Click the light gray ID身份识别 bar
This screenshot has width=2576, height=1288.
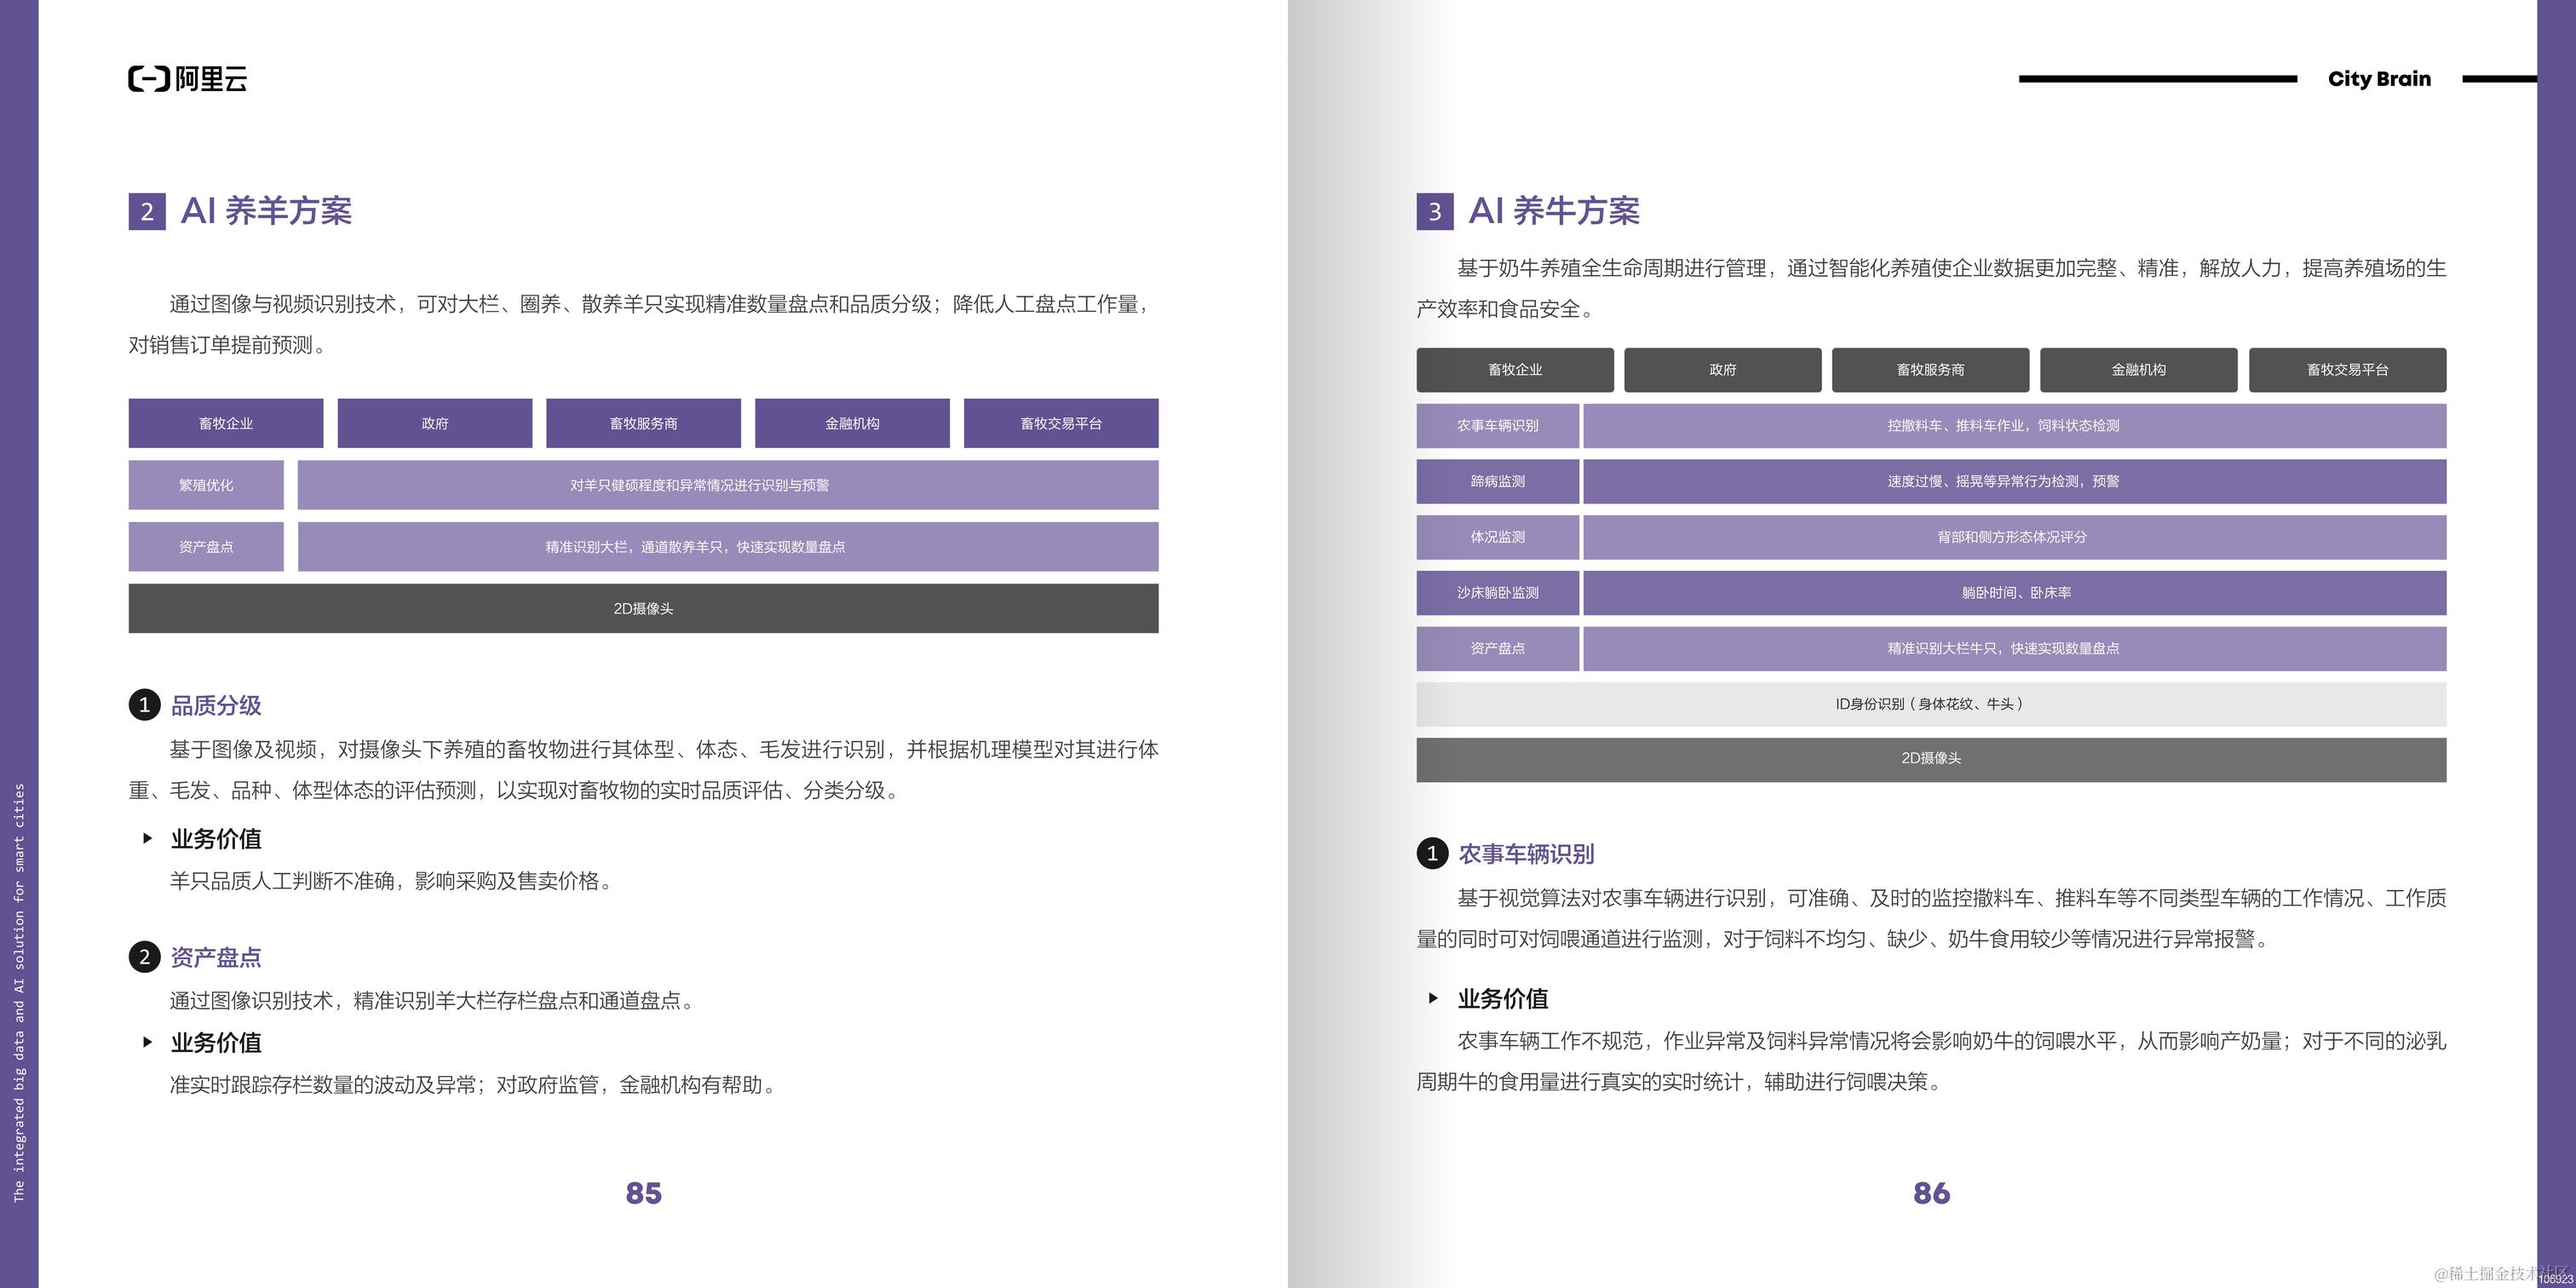pos(1931,704)
